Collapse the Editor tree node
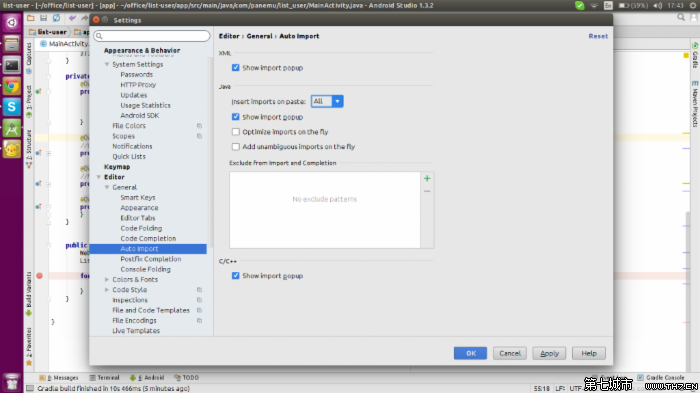 click(99, 177)
